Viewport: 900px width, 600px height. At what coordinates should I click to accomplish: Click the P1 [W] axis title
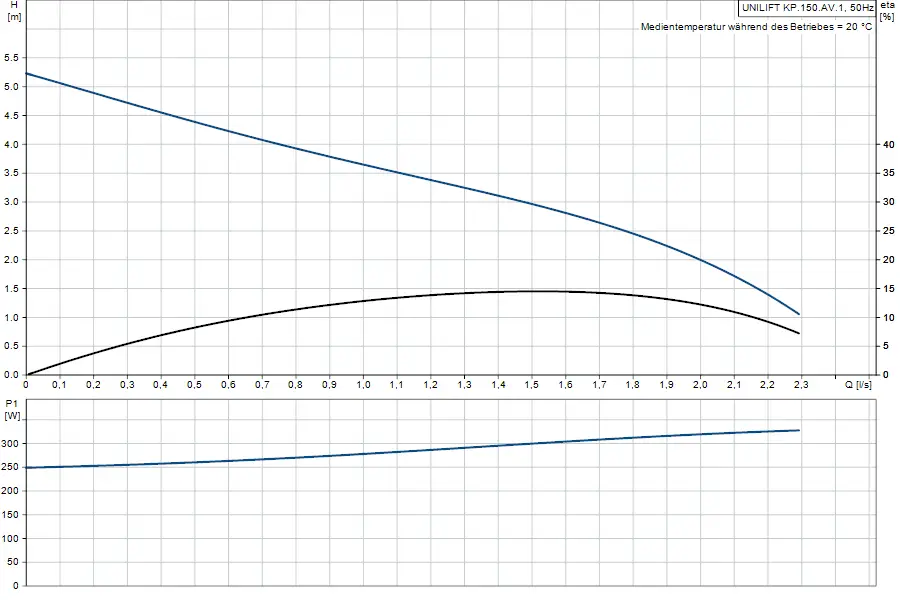[12, 410]
